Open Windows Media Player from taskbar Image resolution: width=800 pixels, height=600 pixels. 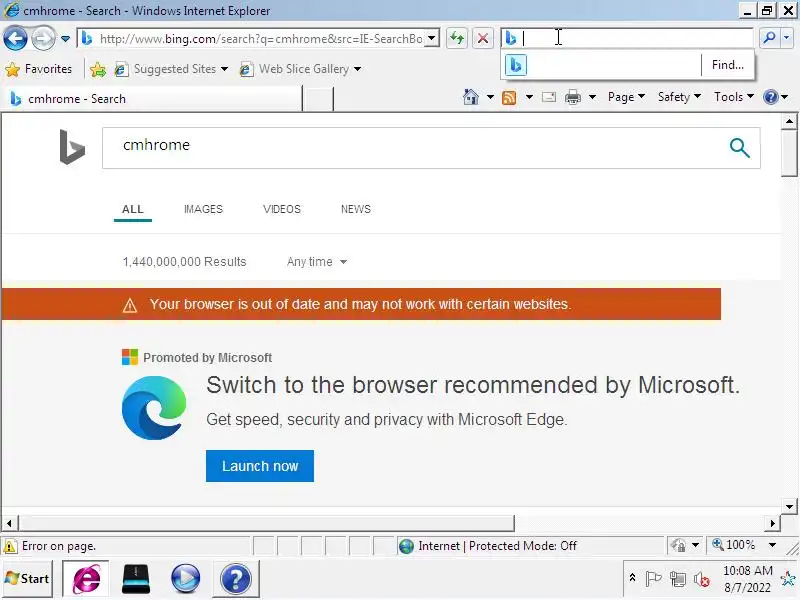(185, 579)
